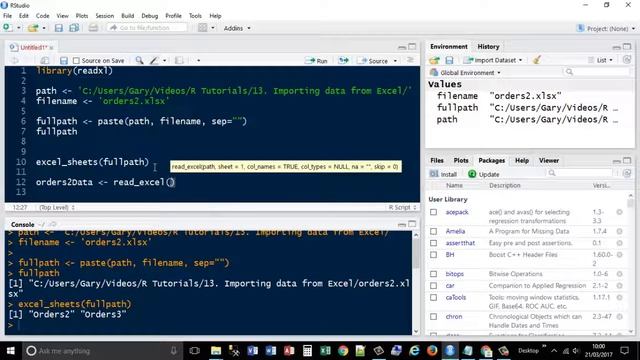The image size is (640, 360).
Task: Load workspace in Environment pane
Action: pyautogui.click(x=434, y=60)
